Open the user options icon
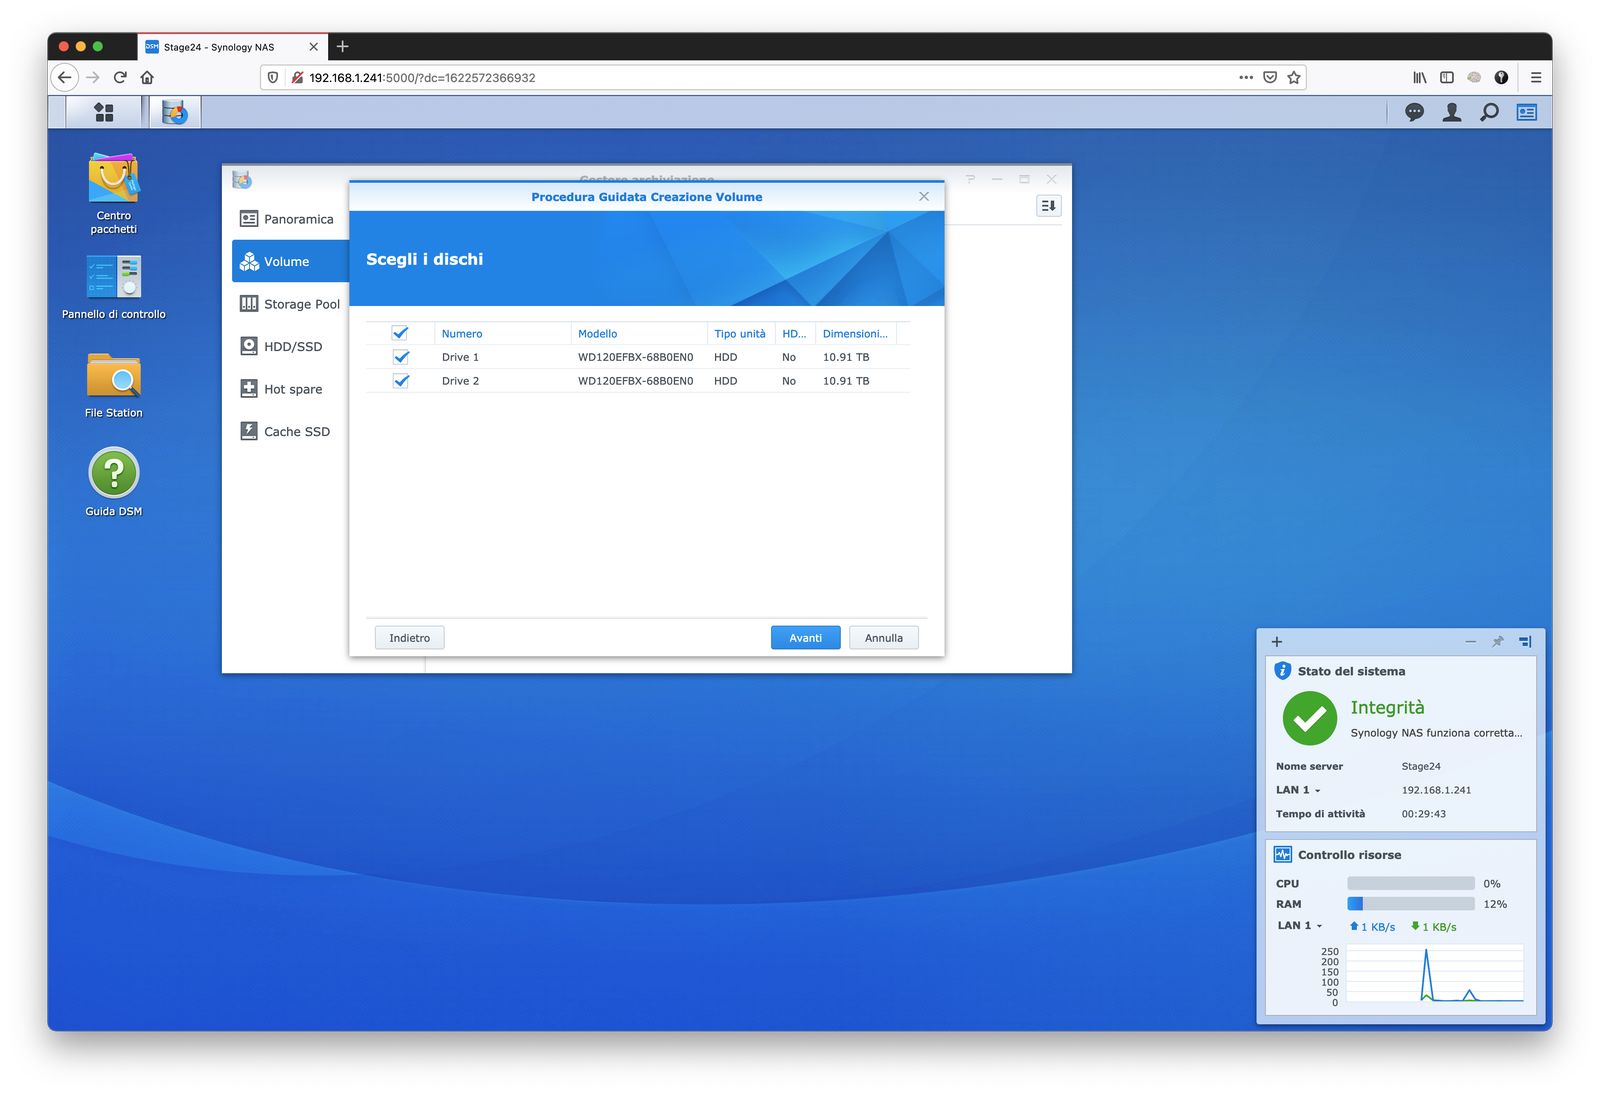This screenshot has width=1600, height=1094. point(1452,112)
